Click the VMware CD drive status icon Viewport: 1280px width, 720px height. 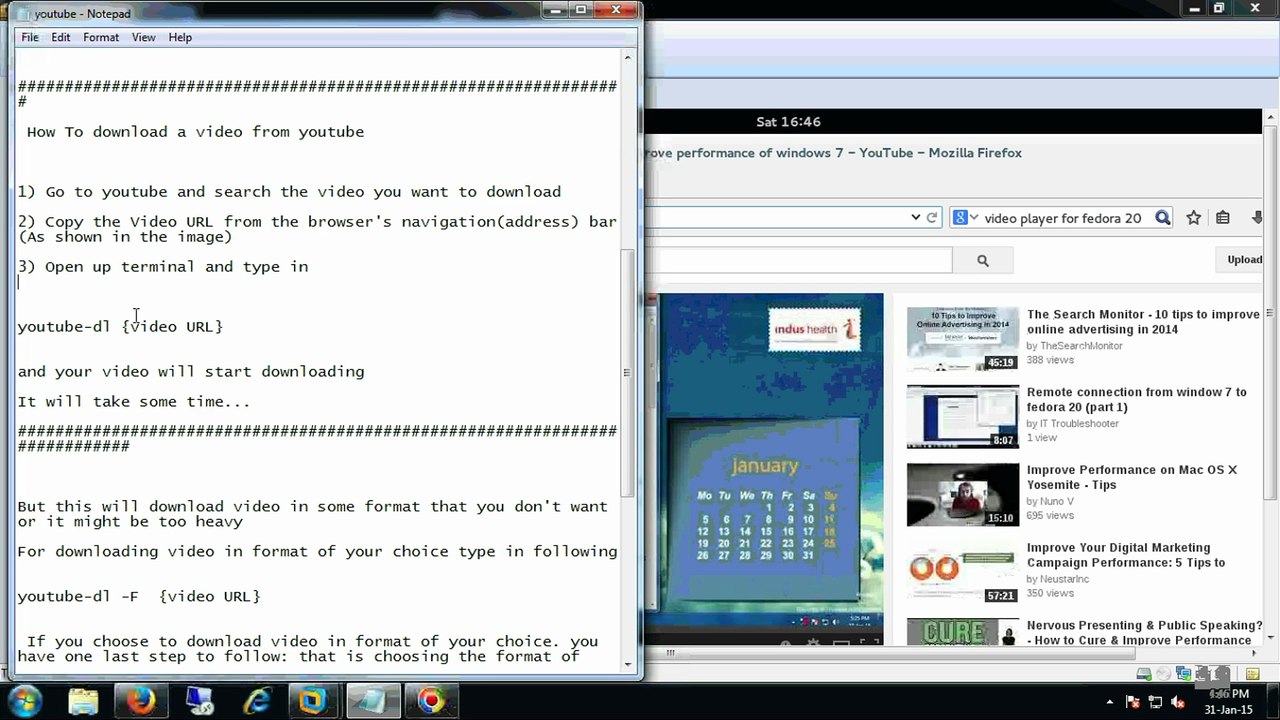(1165, 674)
